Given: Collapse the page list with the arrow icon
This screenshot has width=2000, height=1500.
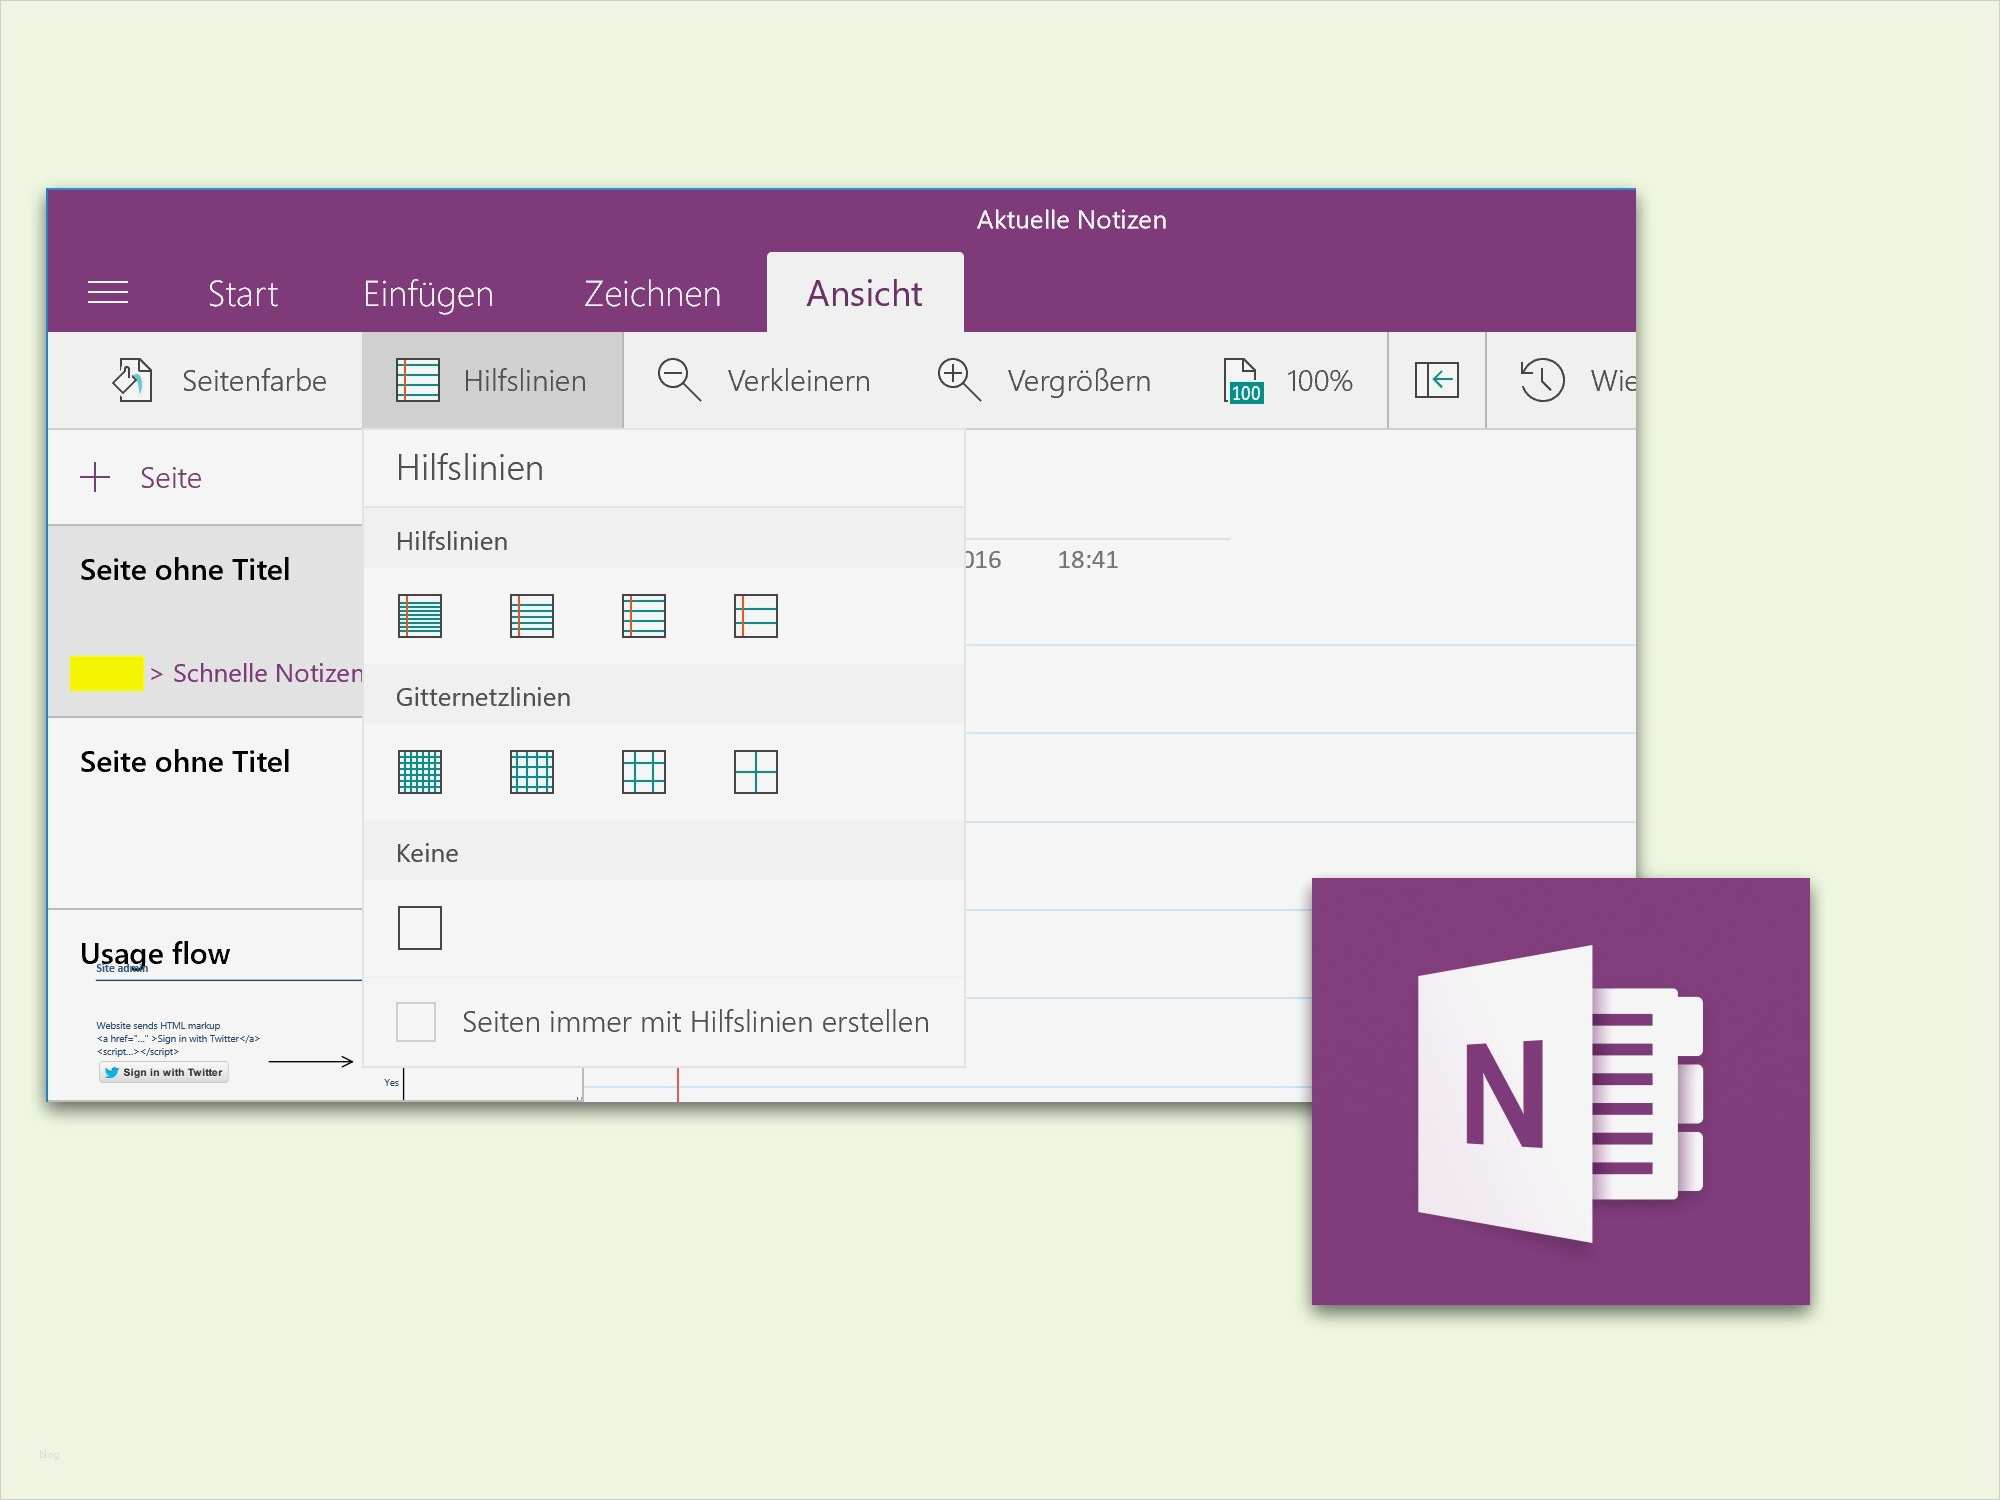Looking at the screenshot, I should (1437, 381).
